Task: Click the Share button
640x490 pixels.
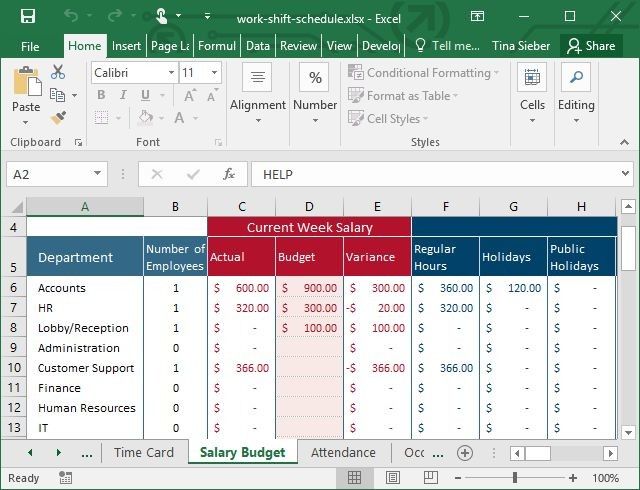Action: coord(590,46)
